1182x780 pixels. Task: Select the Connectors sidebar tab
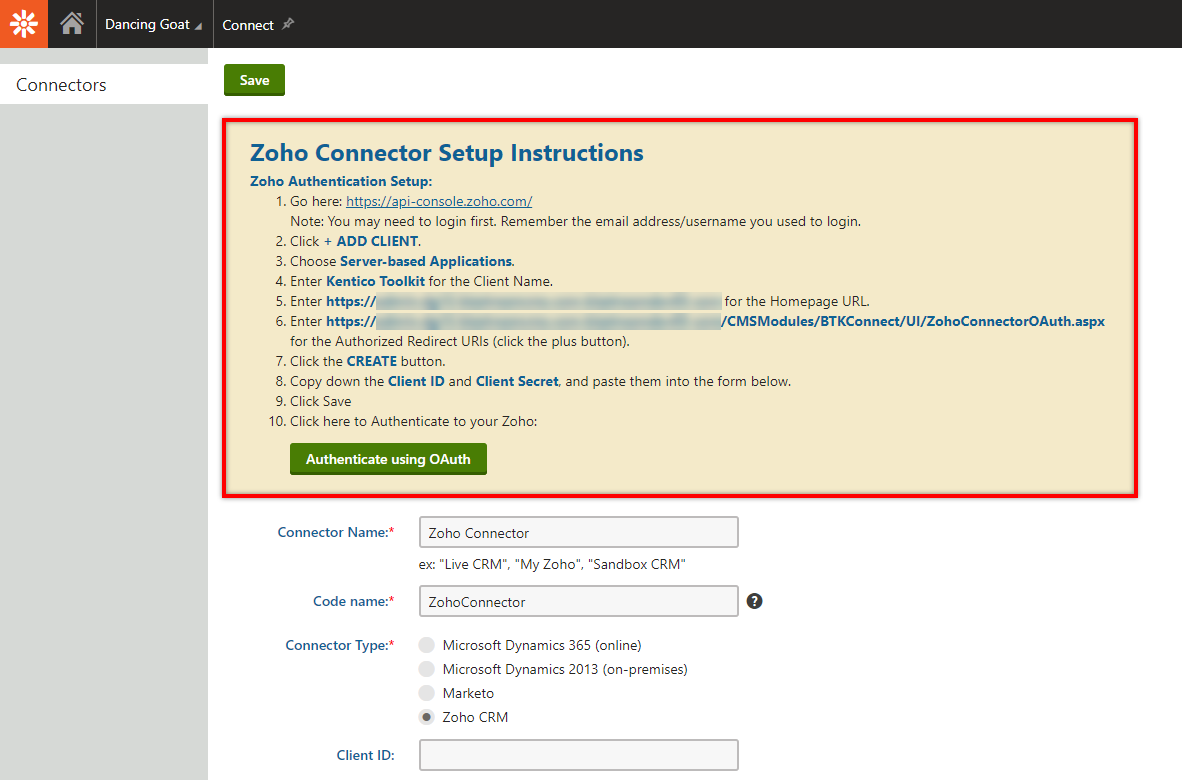point(104,84)
